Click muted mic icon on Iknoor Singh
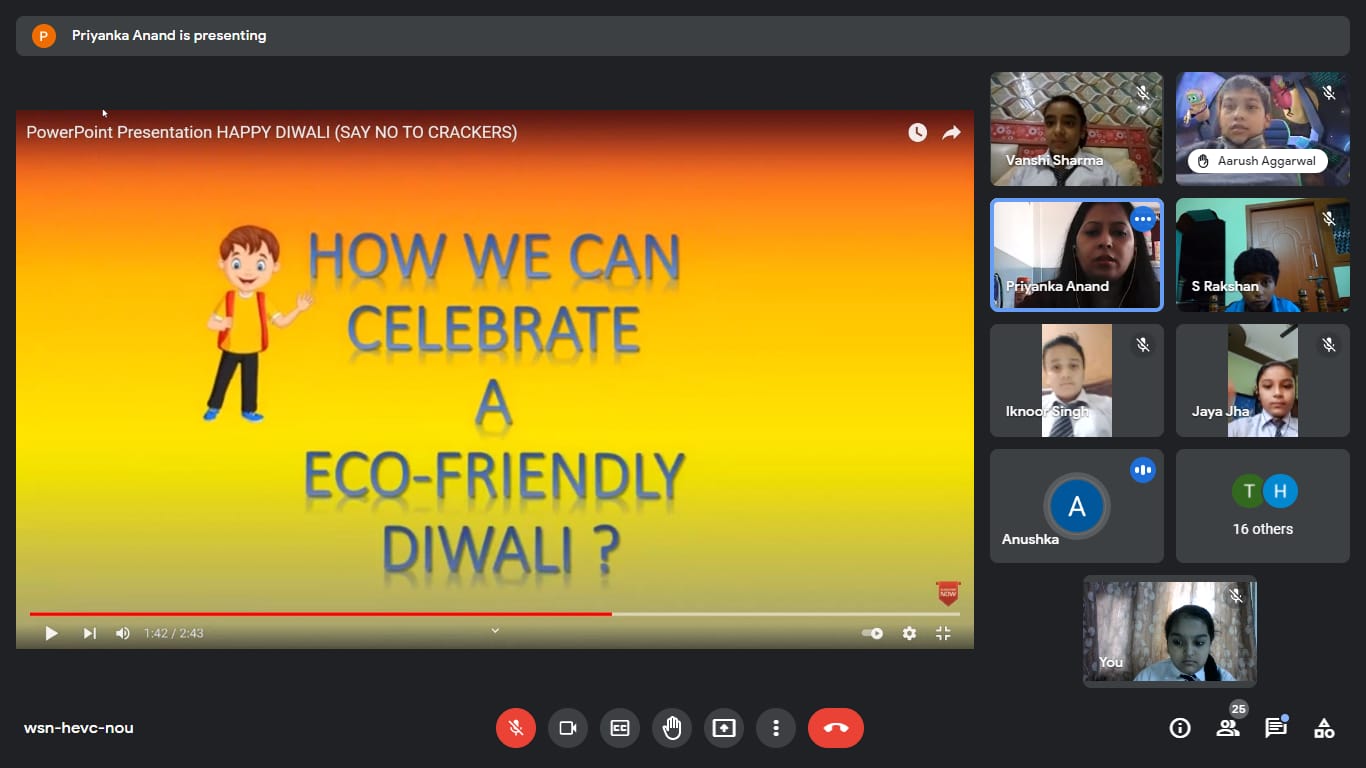Image resolution: width=1366 pixels, height=768 pixels. pyautogui.click(x=1143, y=345)
